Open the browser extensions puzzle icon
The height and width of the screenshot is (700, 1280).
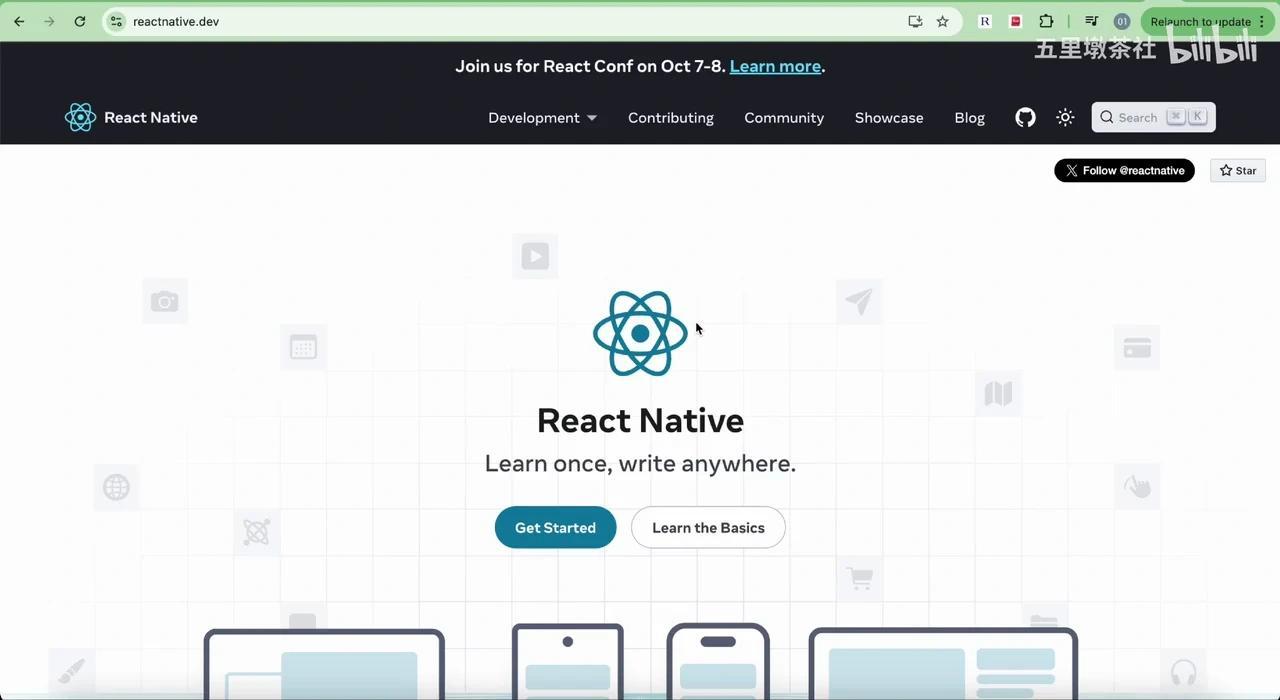[1046, 21]
